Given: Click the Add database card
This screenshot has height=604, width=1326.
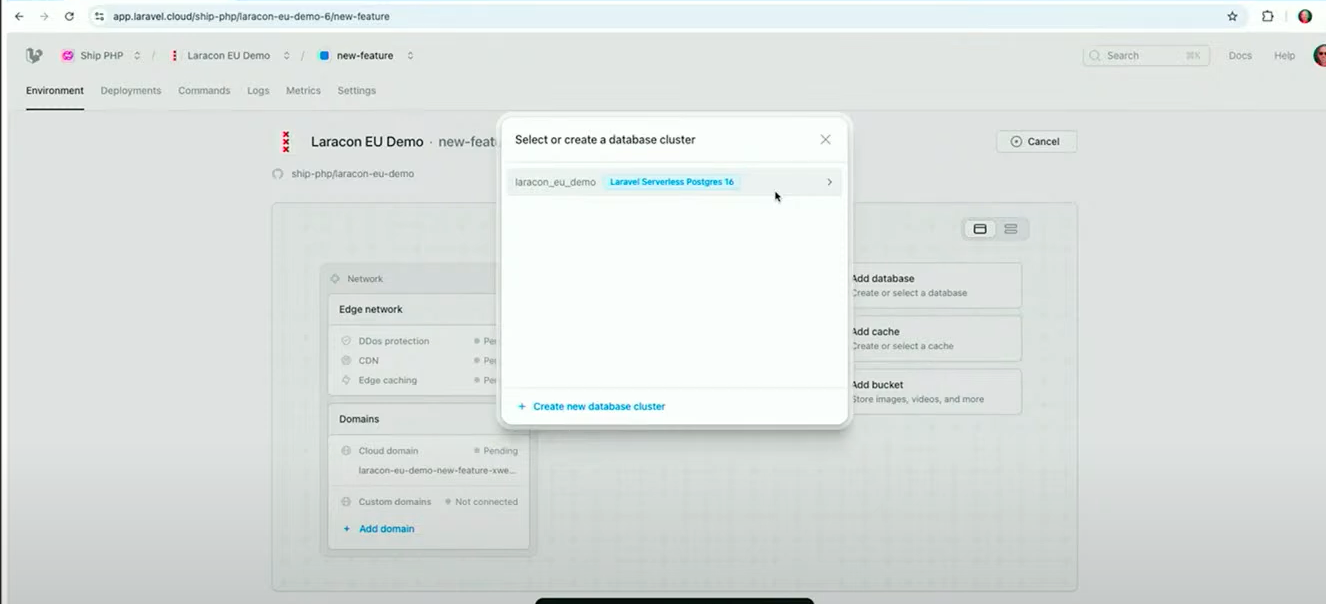Looking at the screenshot, I should [x=934, y=285].
